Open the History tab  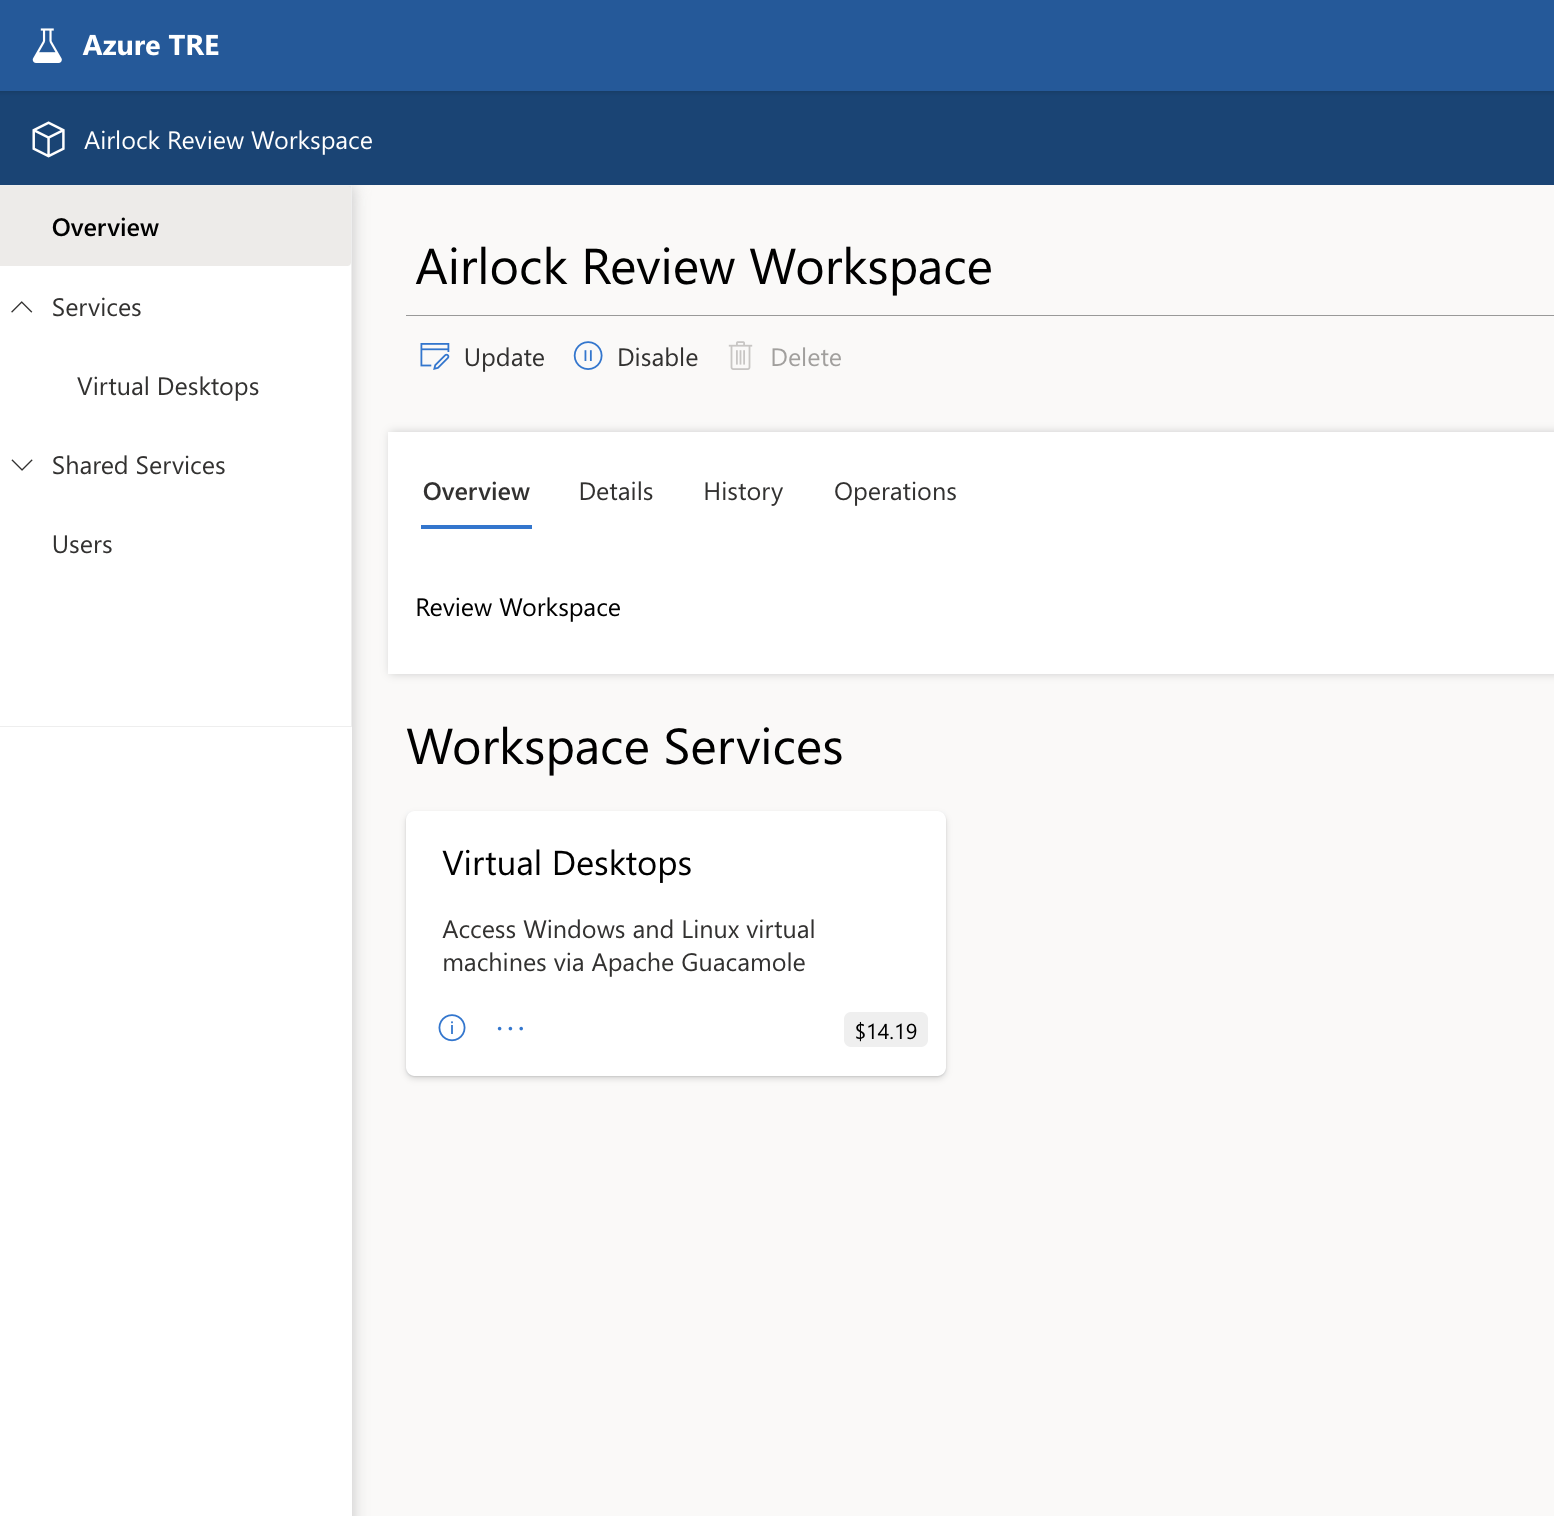click(743, 492)
